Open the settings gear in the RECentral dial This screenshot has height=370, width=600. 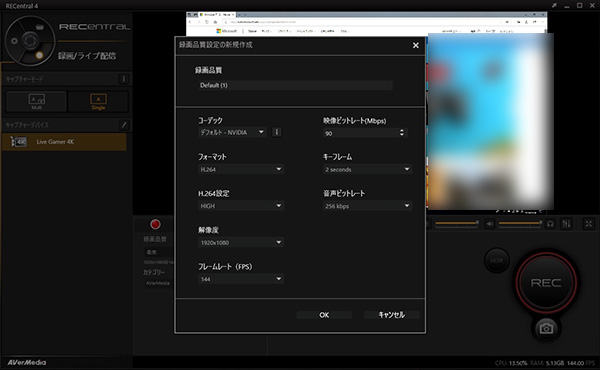[x=14, y=41]
